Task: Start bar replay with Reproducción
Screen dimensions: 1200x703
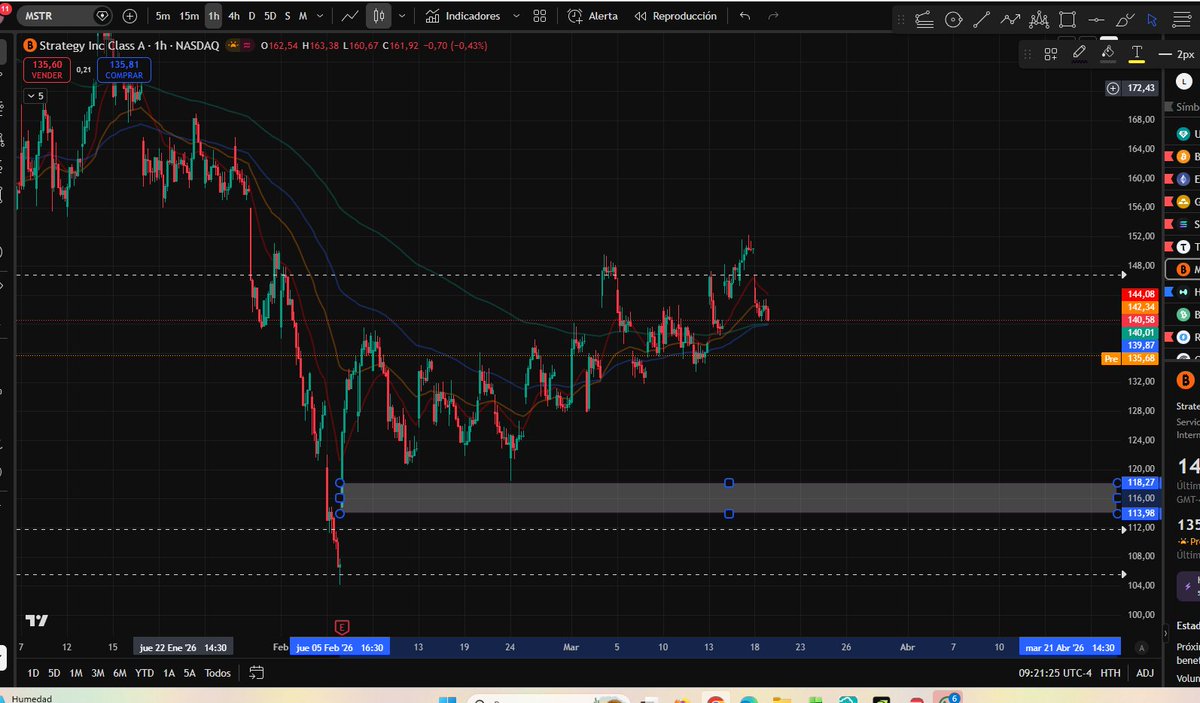Action: [675, 16]
